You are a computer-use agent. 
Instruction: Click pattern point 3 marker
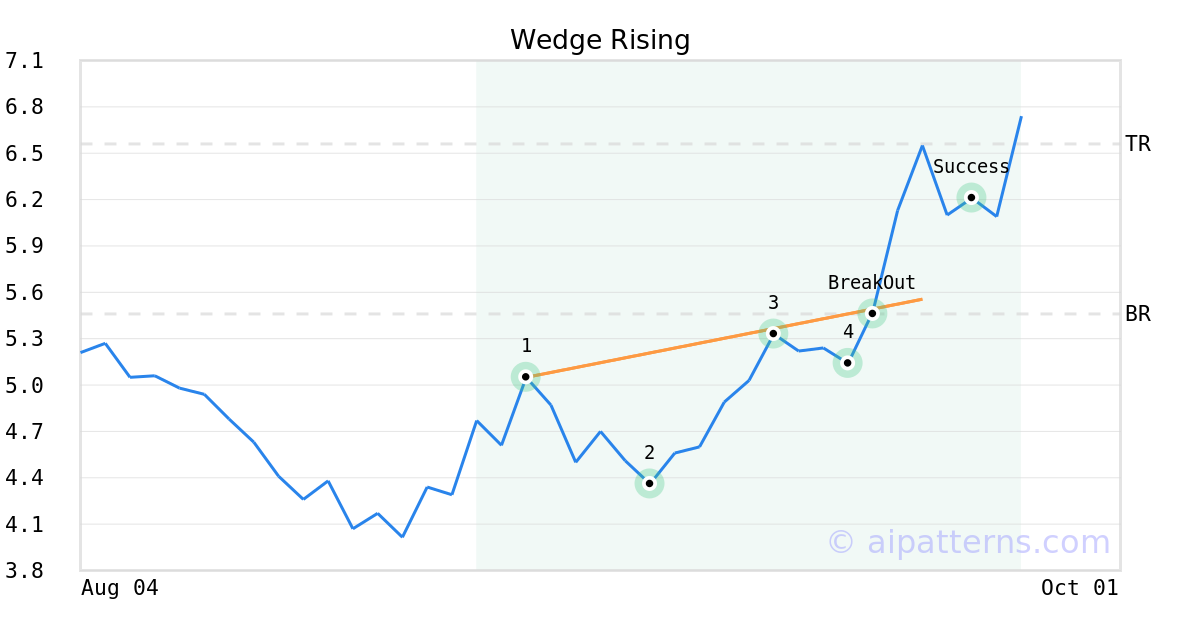pyautogui.click(x=773, y=333)
